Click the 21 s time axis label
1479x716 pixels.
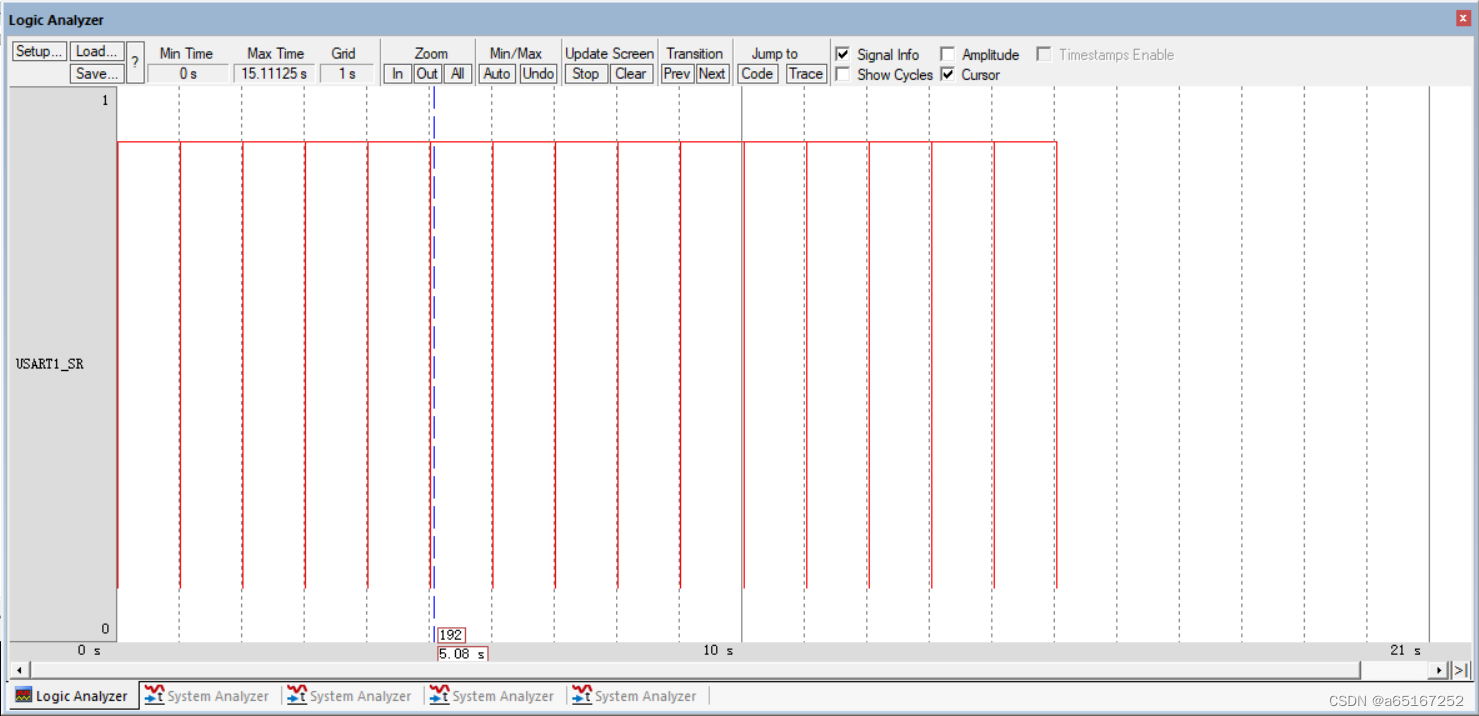coord(1405,650)
